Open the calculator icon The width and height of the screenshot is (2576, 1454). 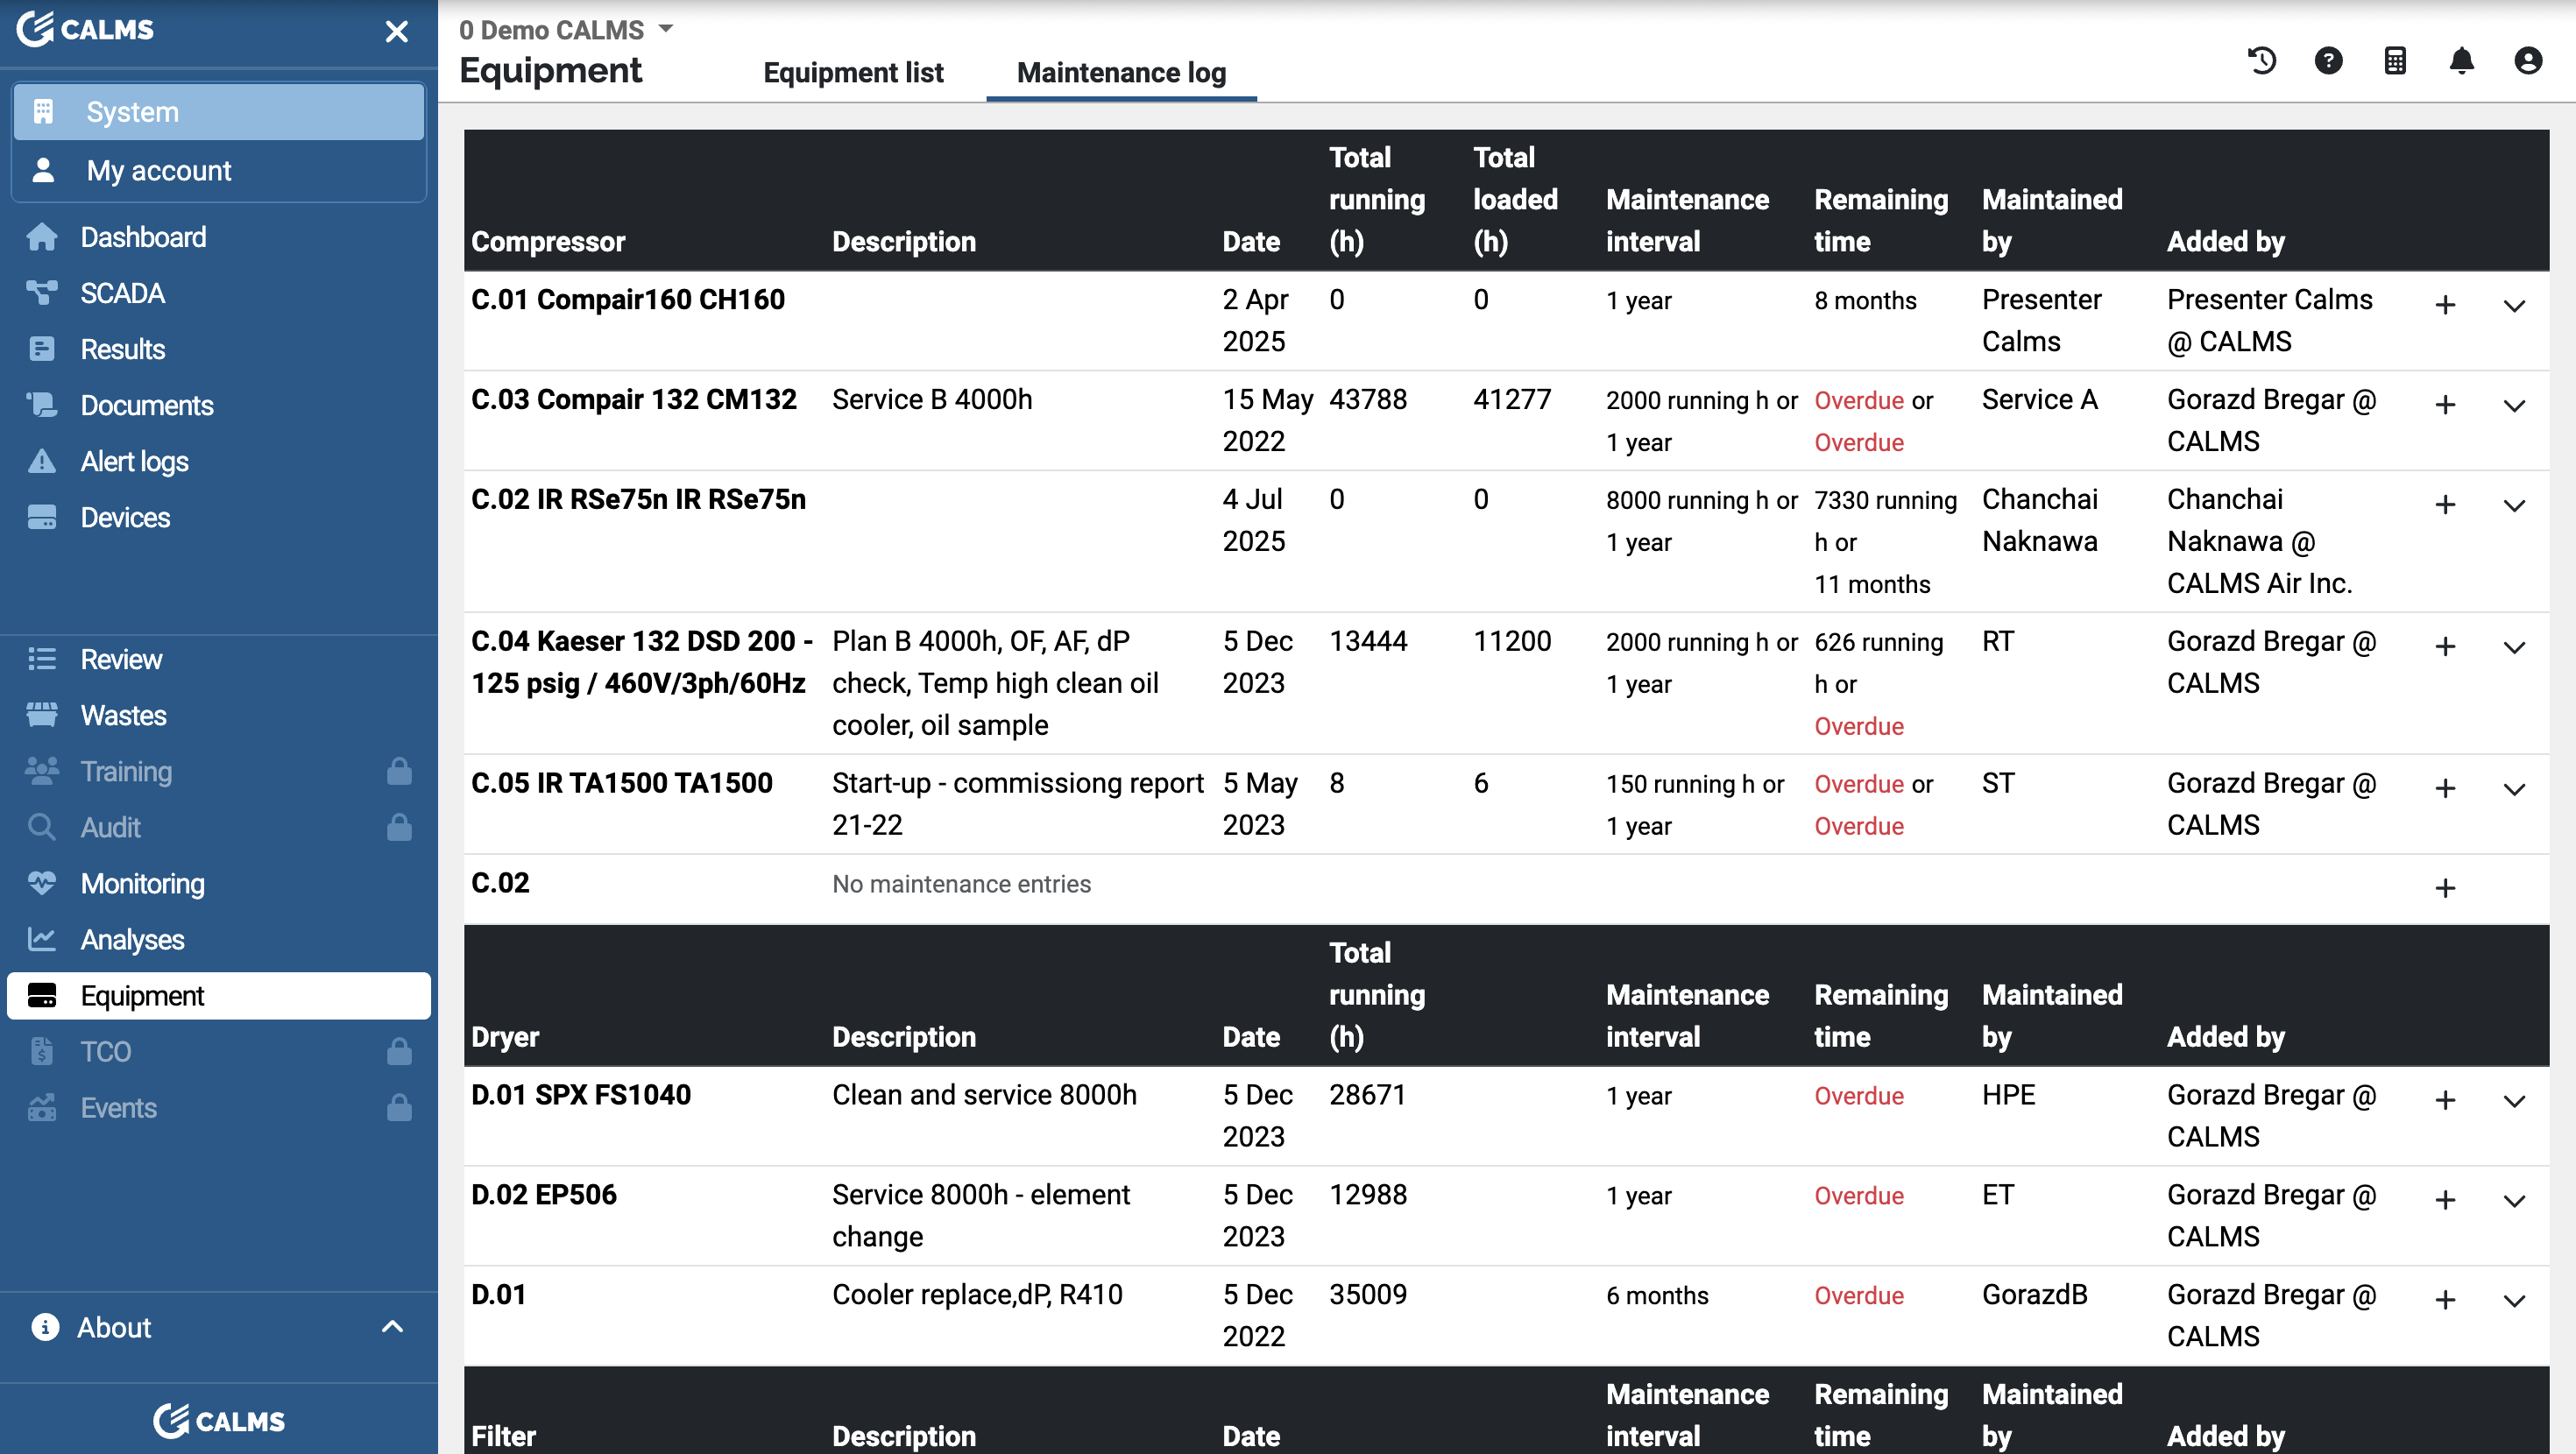tap(2395, 60)
